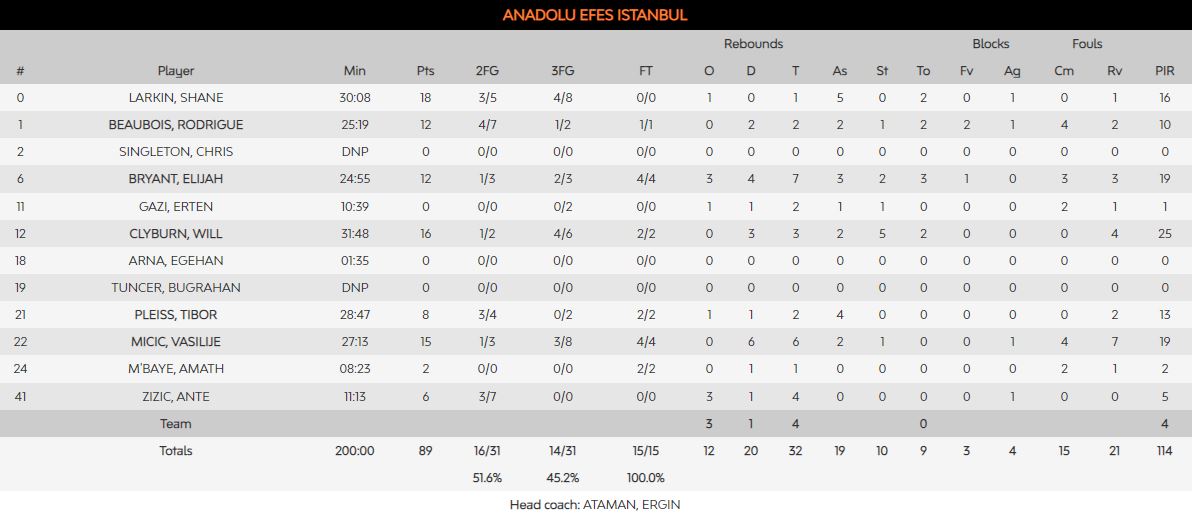Click TUNCER, BUGRAHAN player name
Screen dimensions: 1195x521
pyautogui.click(x=176, y=288)
